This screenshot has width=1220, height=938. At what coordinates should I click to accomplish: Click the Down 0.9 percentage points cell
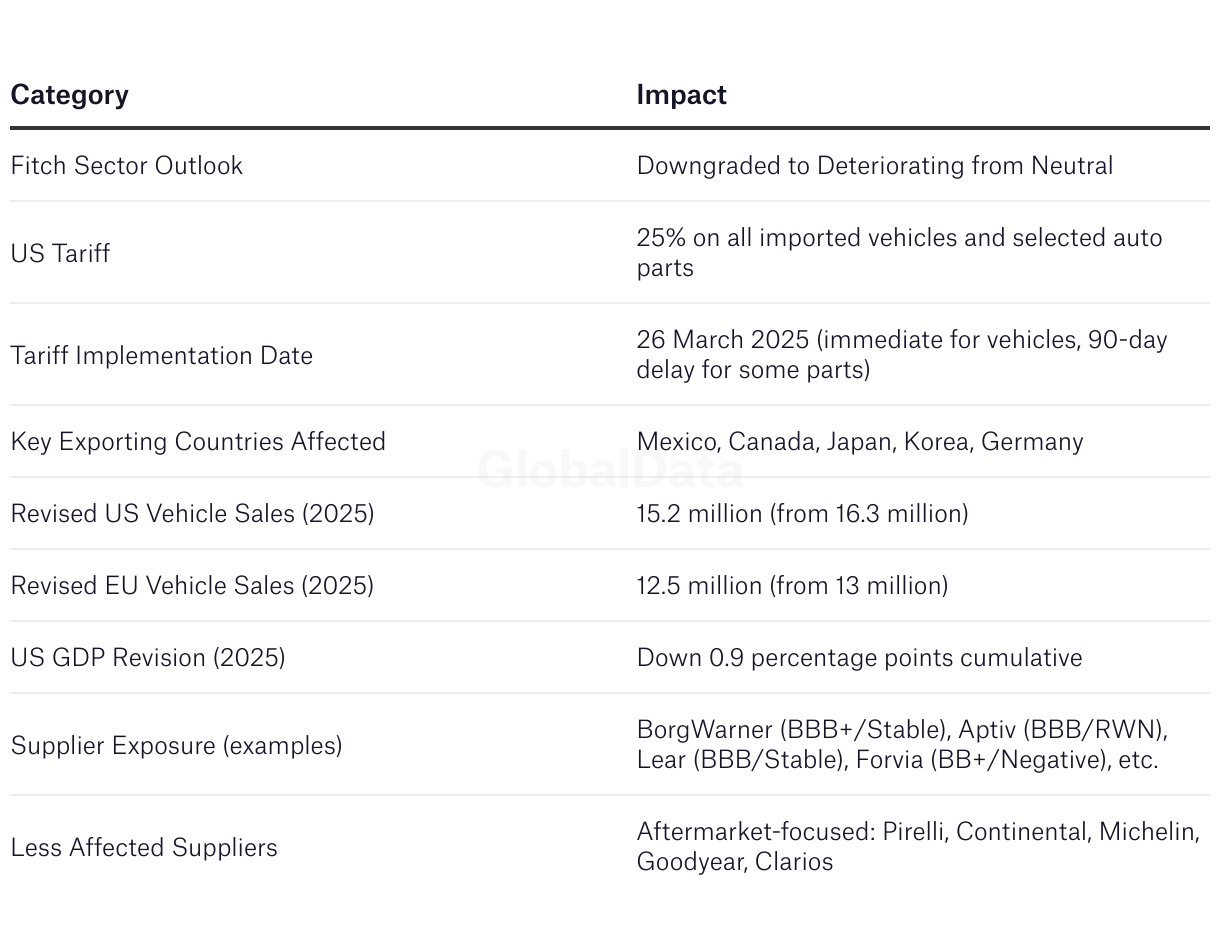point(859,657)
